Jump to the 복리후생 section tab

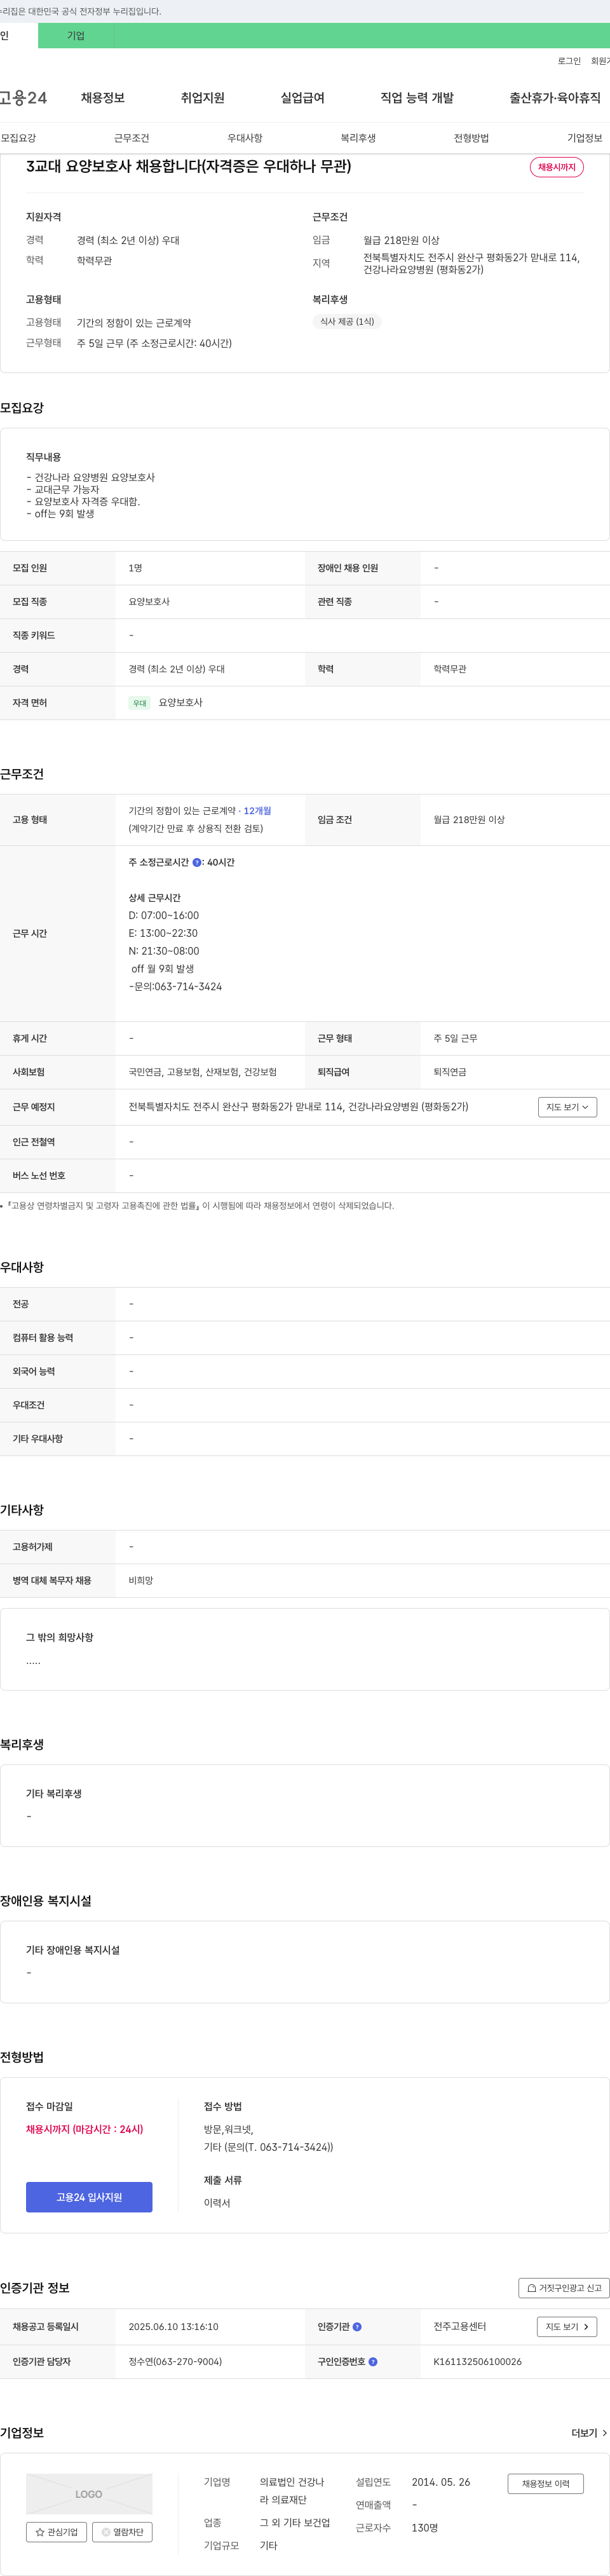[x=358, y=138]
